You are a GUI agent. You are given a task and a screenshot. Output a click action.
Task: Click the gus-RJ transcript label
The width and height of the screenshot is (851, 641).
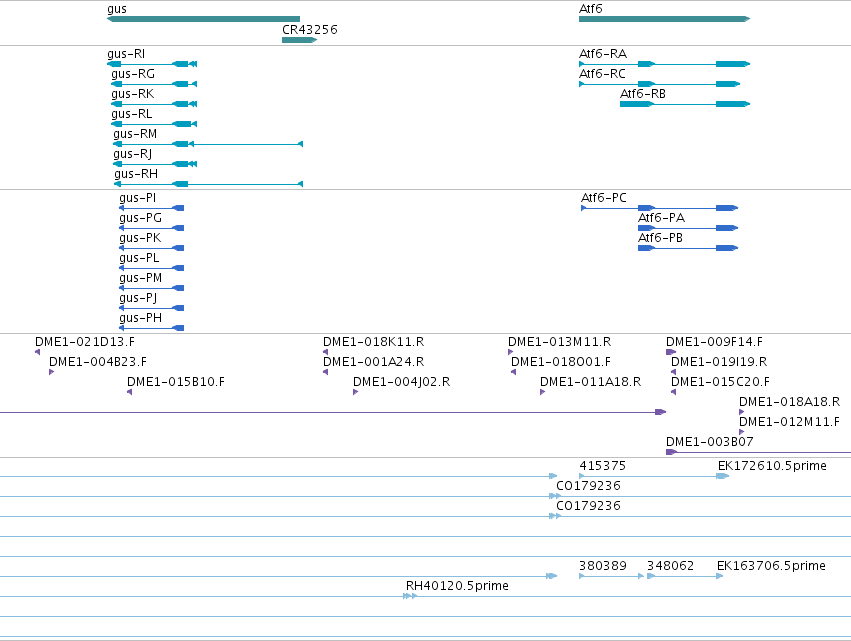132,154
